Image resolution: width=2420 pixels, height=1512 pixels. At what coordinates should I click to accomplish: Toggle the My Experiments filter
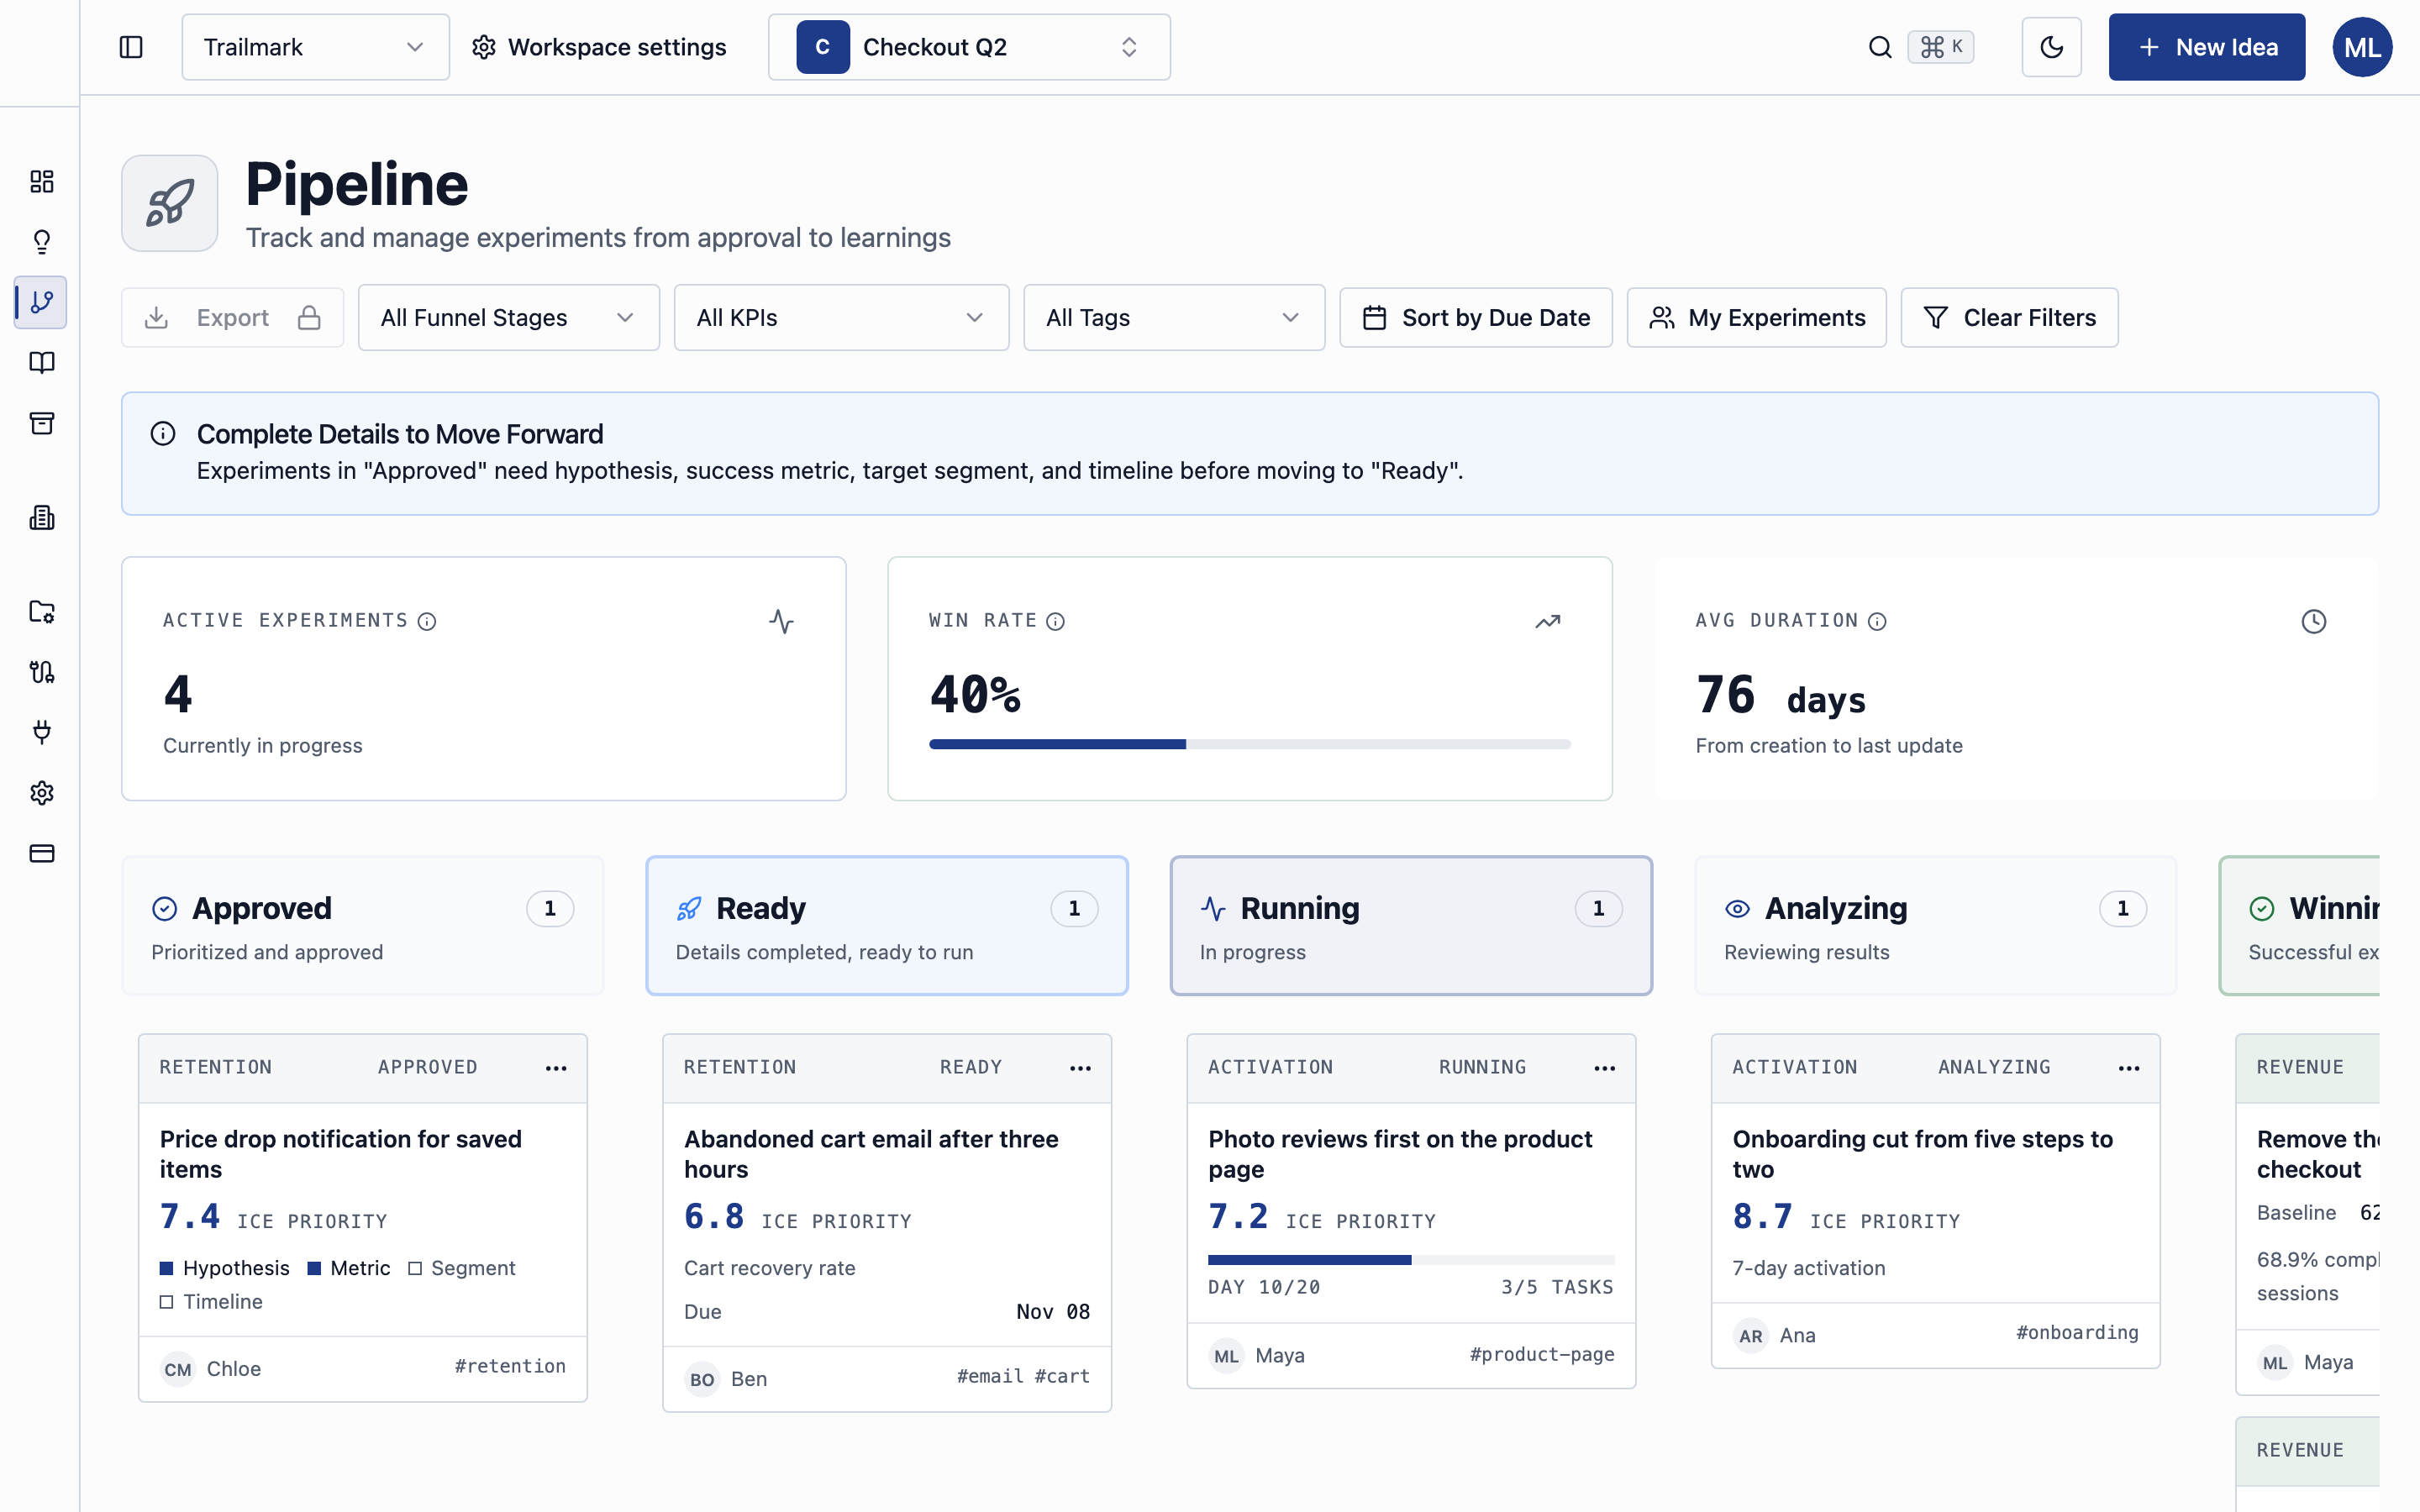(1756, 318)
